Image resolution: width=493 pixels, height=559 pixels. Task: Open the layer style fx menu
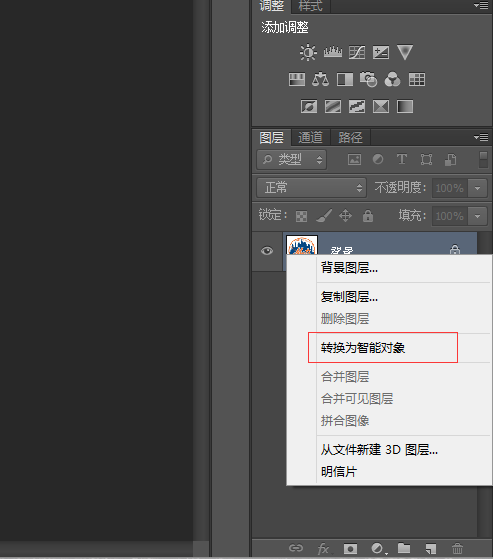click(x=323, y=548)
